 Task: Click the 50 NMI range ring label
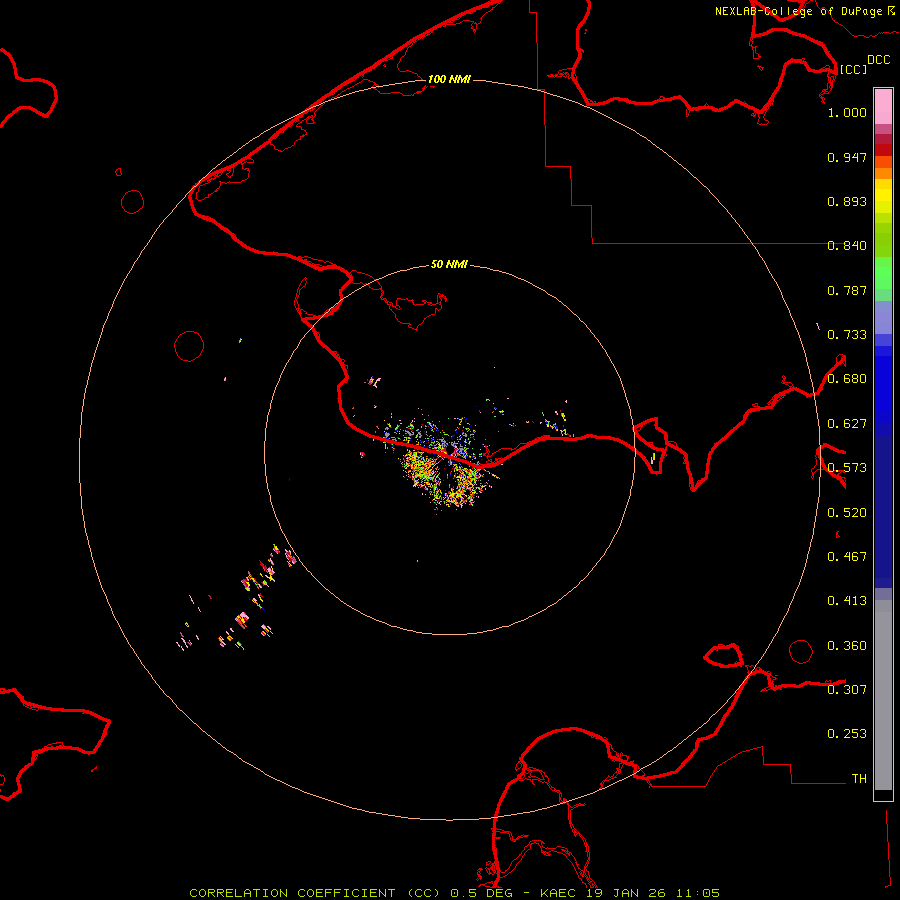[x=449, y=265]
